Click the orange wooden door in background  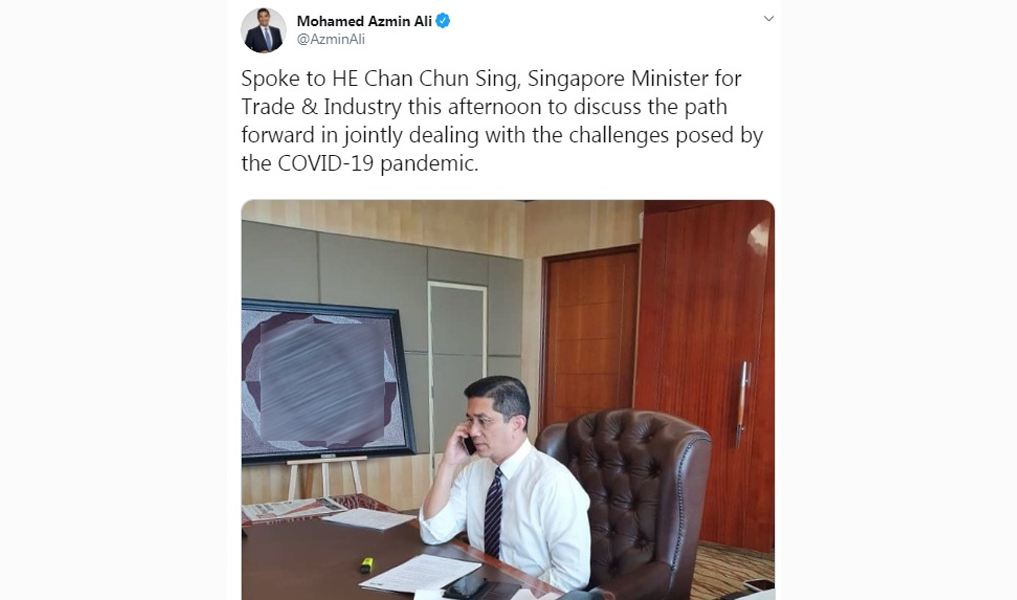tap(590, 336)
